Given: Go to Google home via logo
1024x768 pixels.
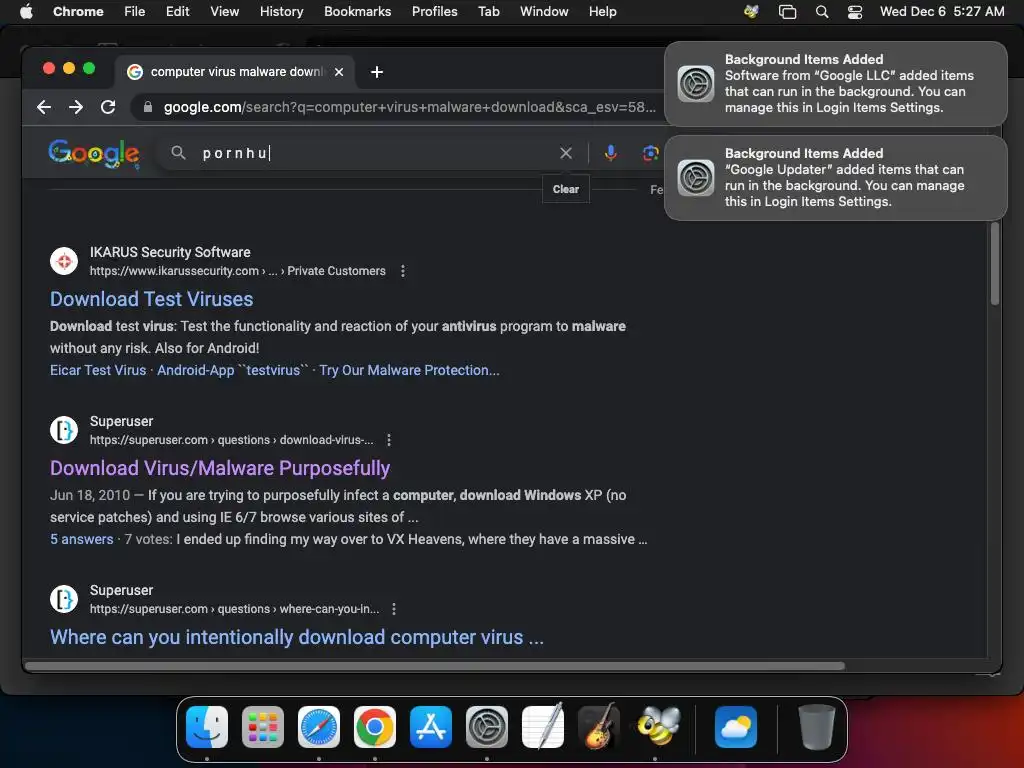Looking at the screenshot, I should (x=94, y=153).
